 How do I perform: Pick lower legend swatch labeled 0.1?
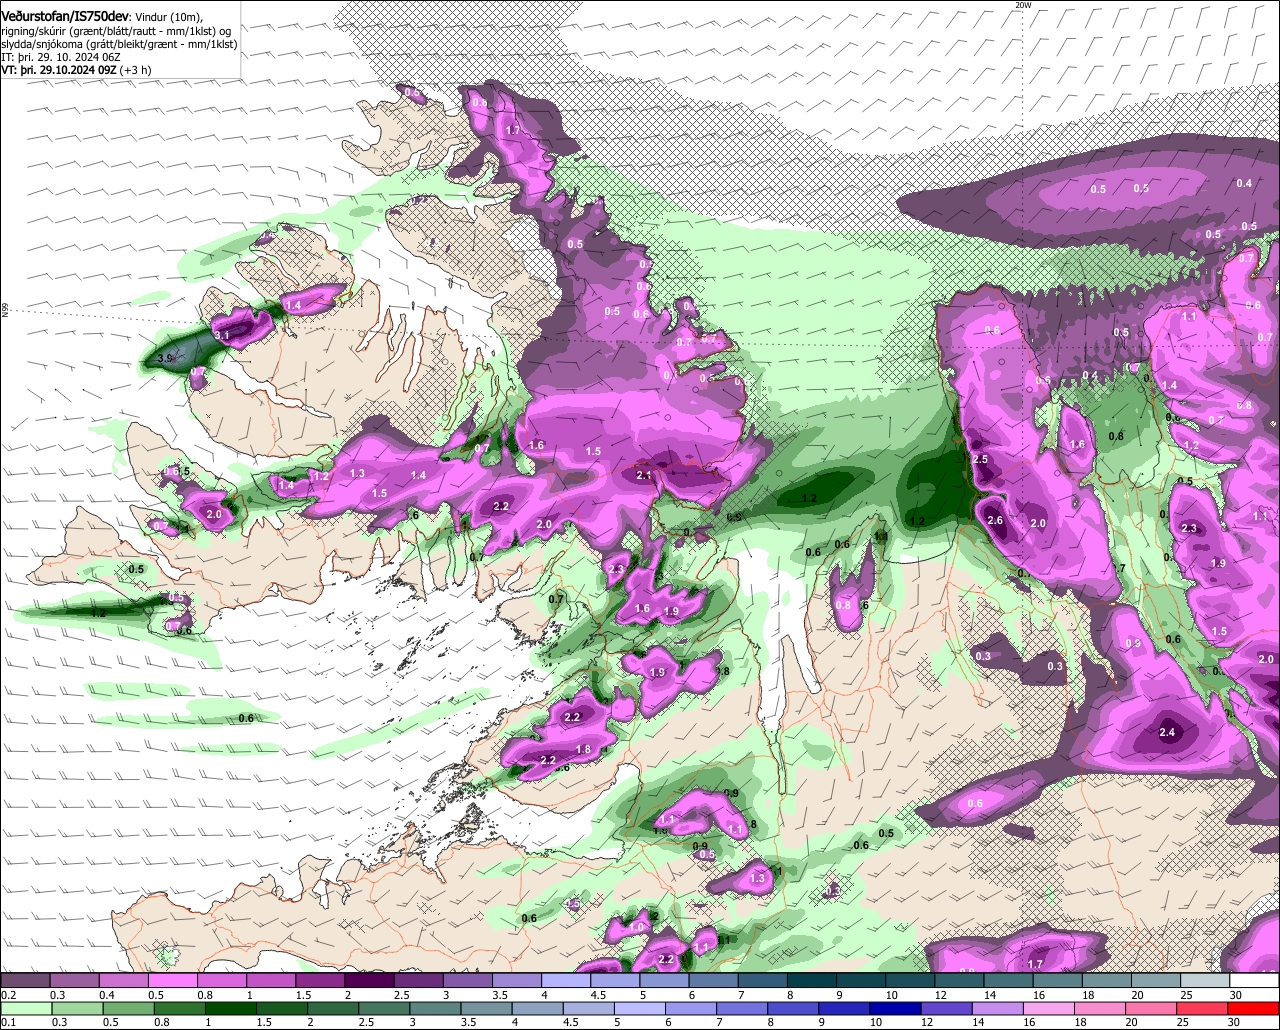tap(25, 1008)
